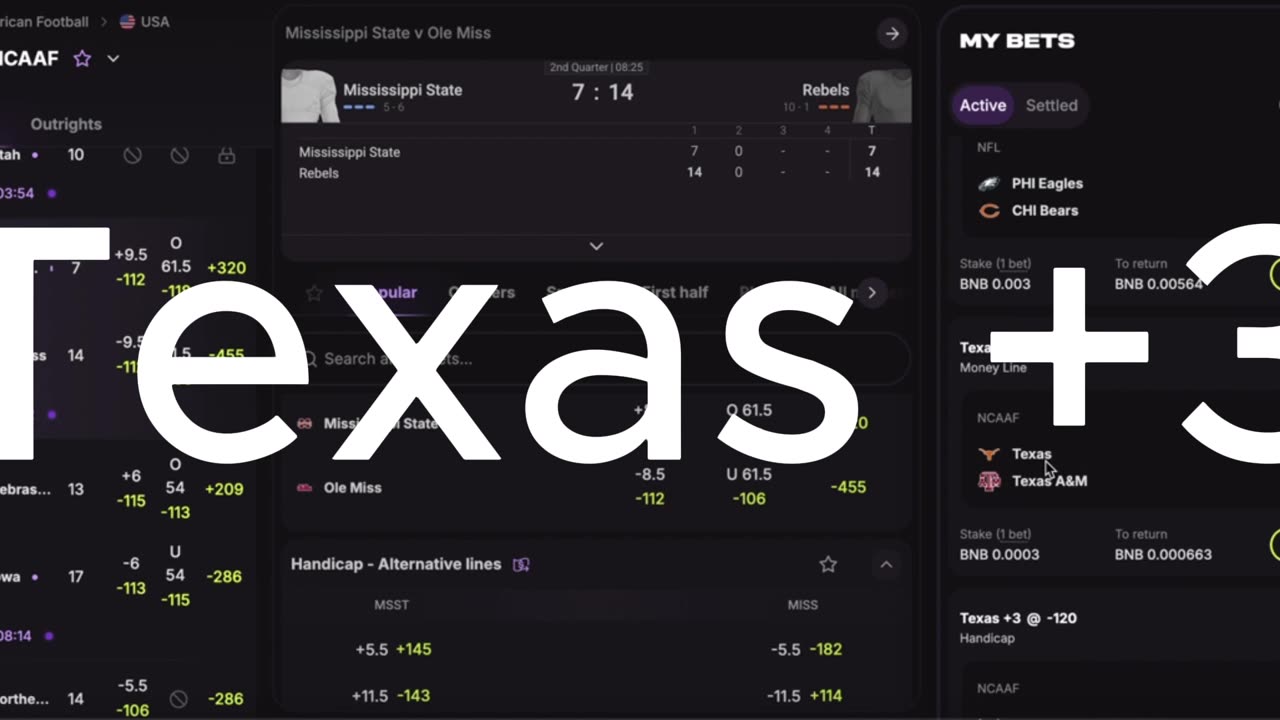Show more market tabs with right arrow
This screenshot has height=720, width=1280.
pyautogui.click(x=872, y=292)
